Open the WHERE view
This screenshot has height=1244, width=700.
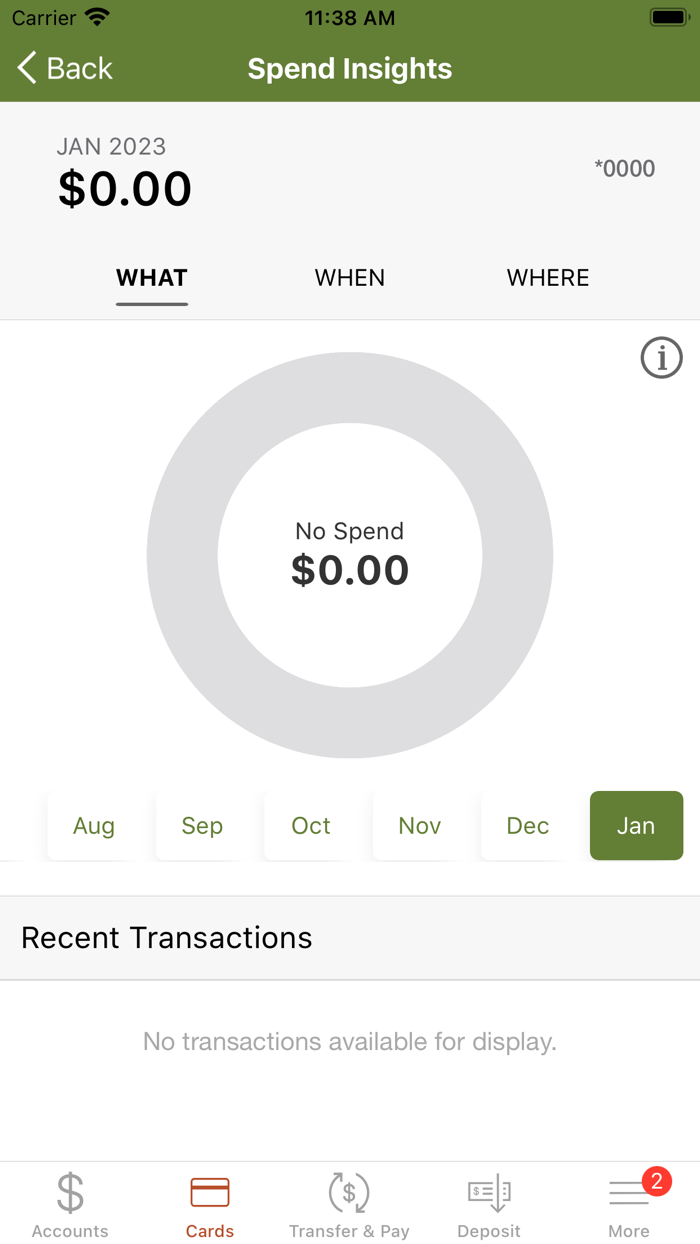click(x=548, y=278)
